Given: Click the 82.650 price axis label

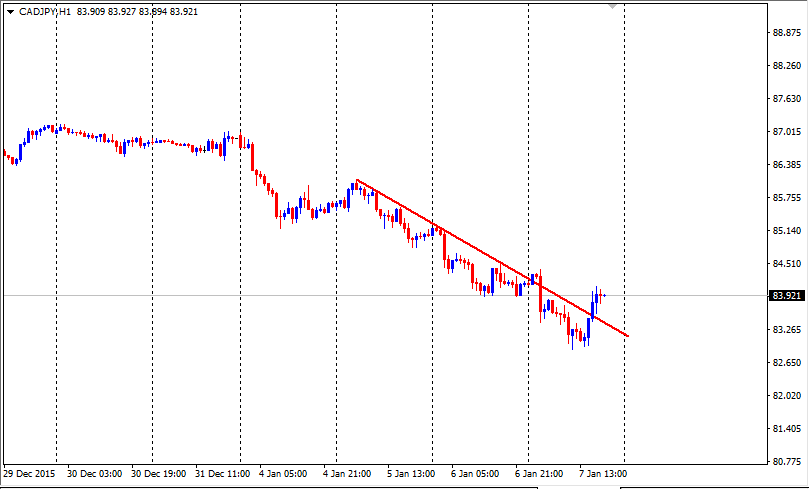Looking at the screenshot, I should pyautogui.click(x=787, y=363).
